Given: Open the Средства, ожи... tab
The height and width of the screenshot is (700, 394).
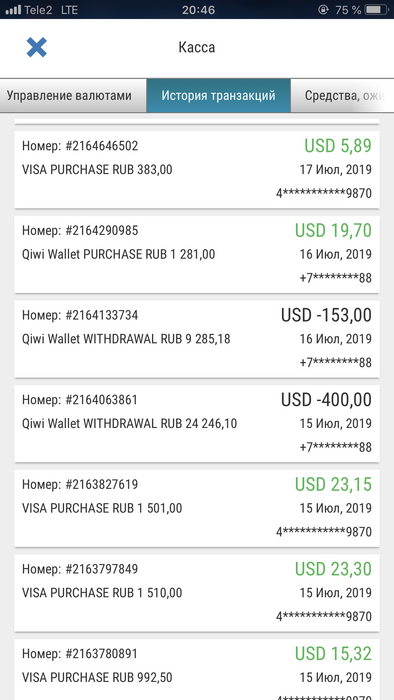Looking at the screenshot, I should [x=342, y=96].
